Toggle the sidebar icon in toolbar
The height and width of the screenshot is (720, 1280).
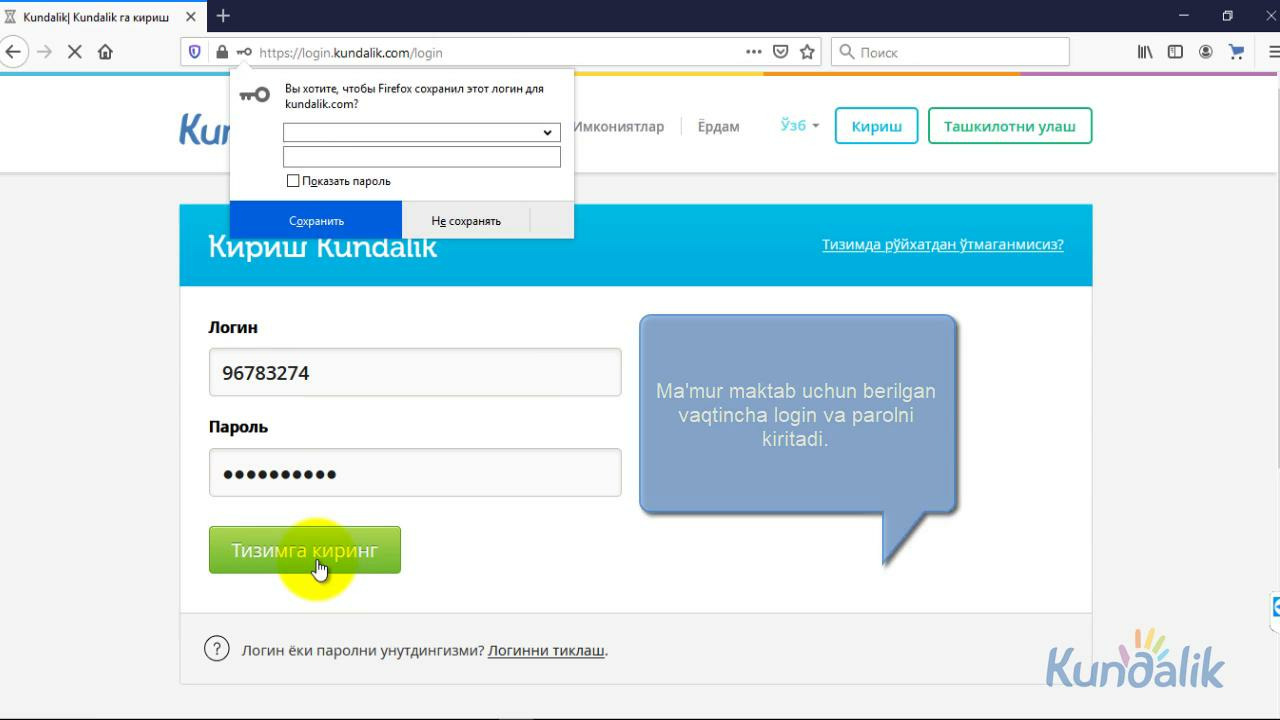pyautogui.click(x=1175, y=52)
